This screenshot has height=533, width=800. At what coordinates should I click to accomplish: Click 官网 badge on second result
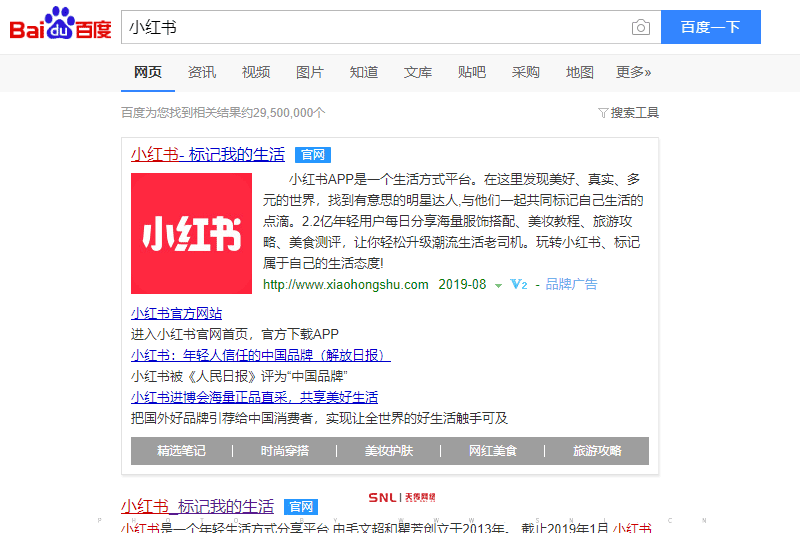click(301, 507)
